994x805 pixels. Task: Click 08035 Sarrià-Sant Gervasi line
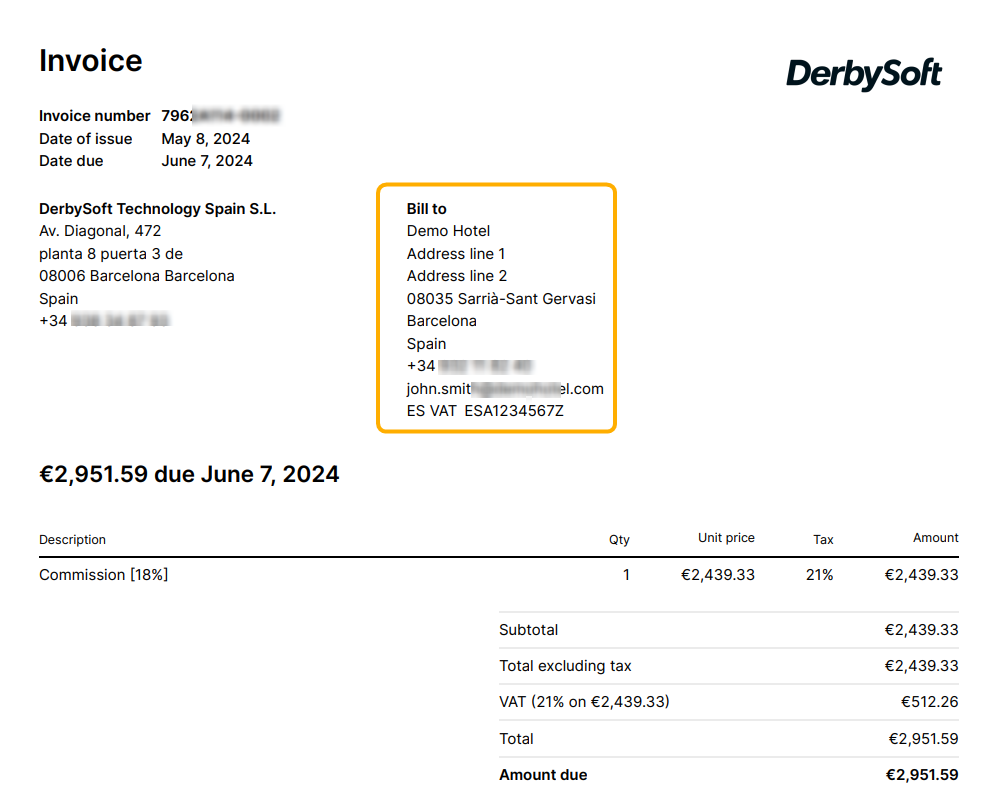click(501, 299)
